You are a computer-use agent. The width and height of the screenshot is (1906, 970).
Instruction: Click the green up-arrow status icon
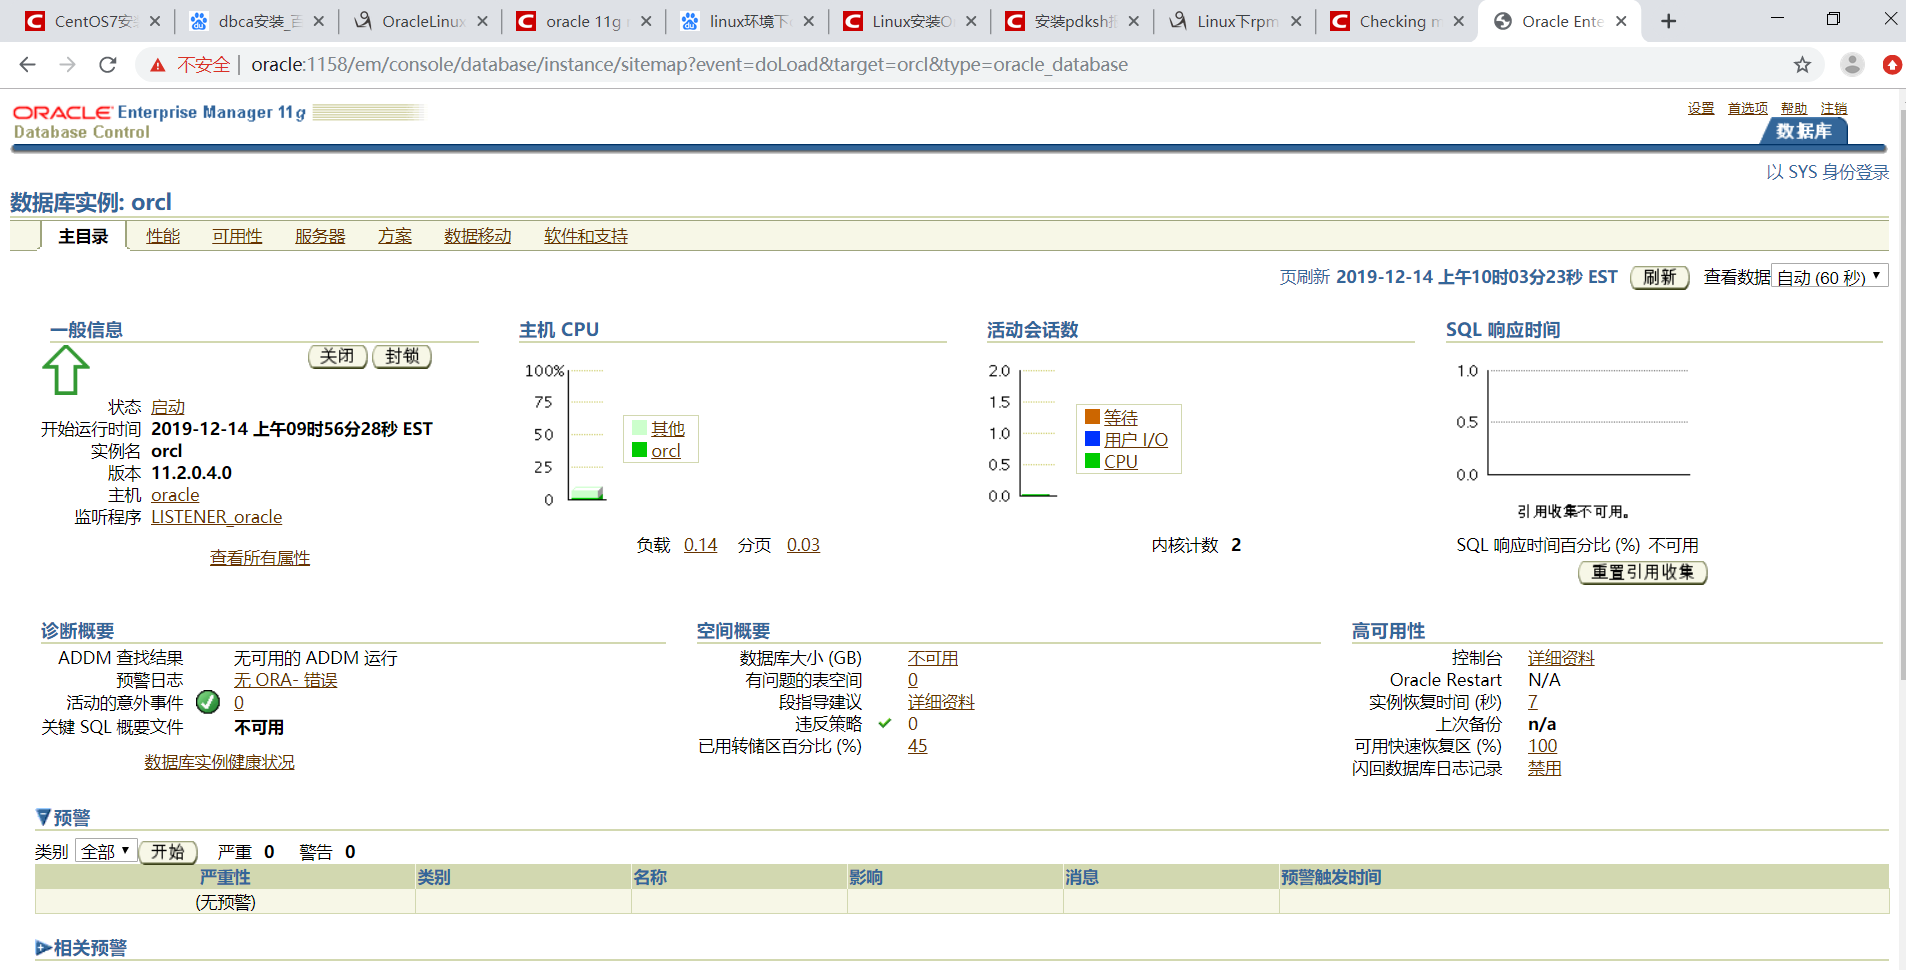66,370
